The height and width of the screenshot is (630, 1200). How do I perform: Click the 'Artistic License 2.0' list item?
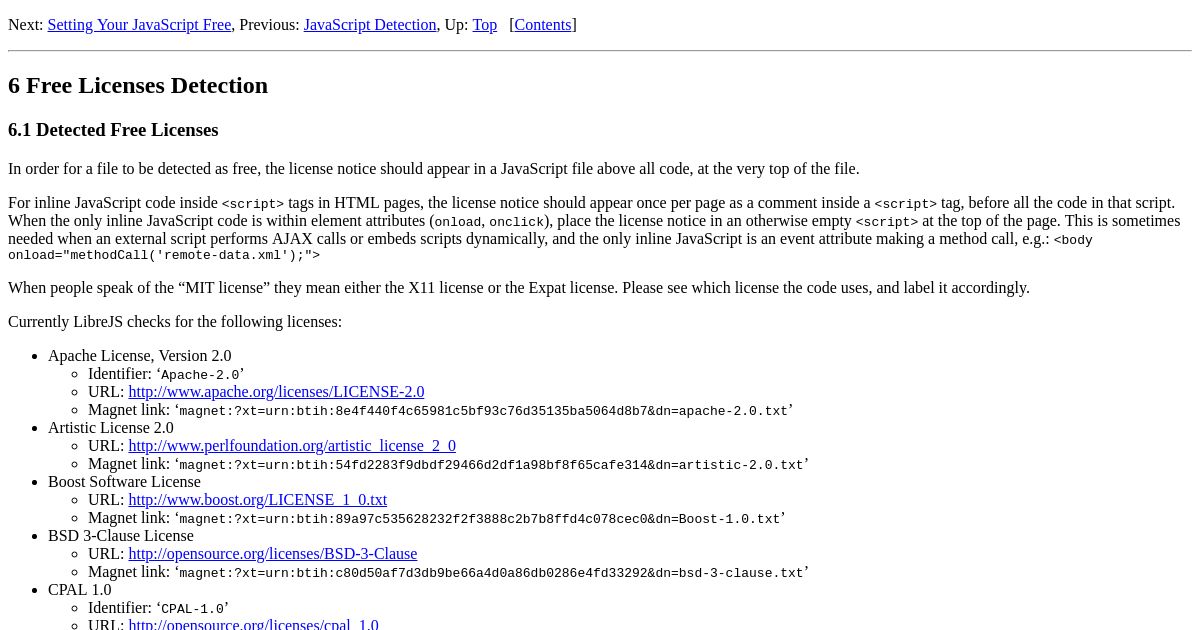tap(110, 428)
